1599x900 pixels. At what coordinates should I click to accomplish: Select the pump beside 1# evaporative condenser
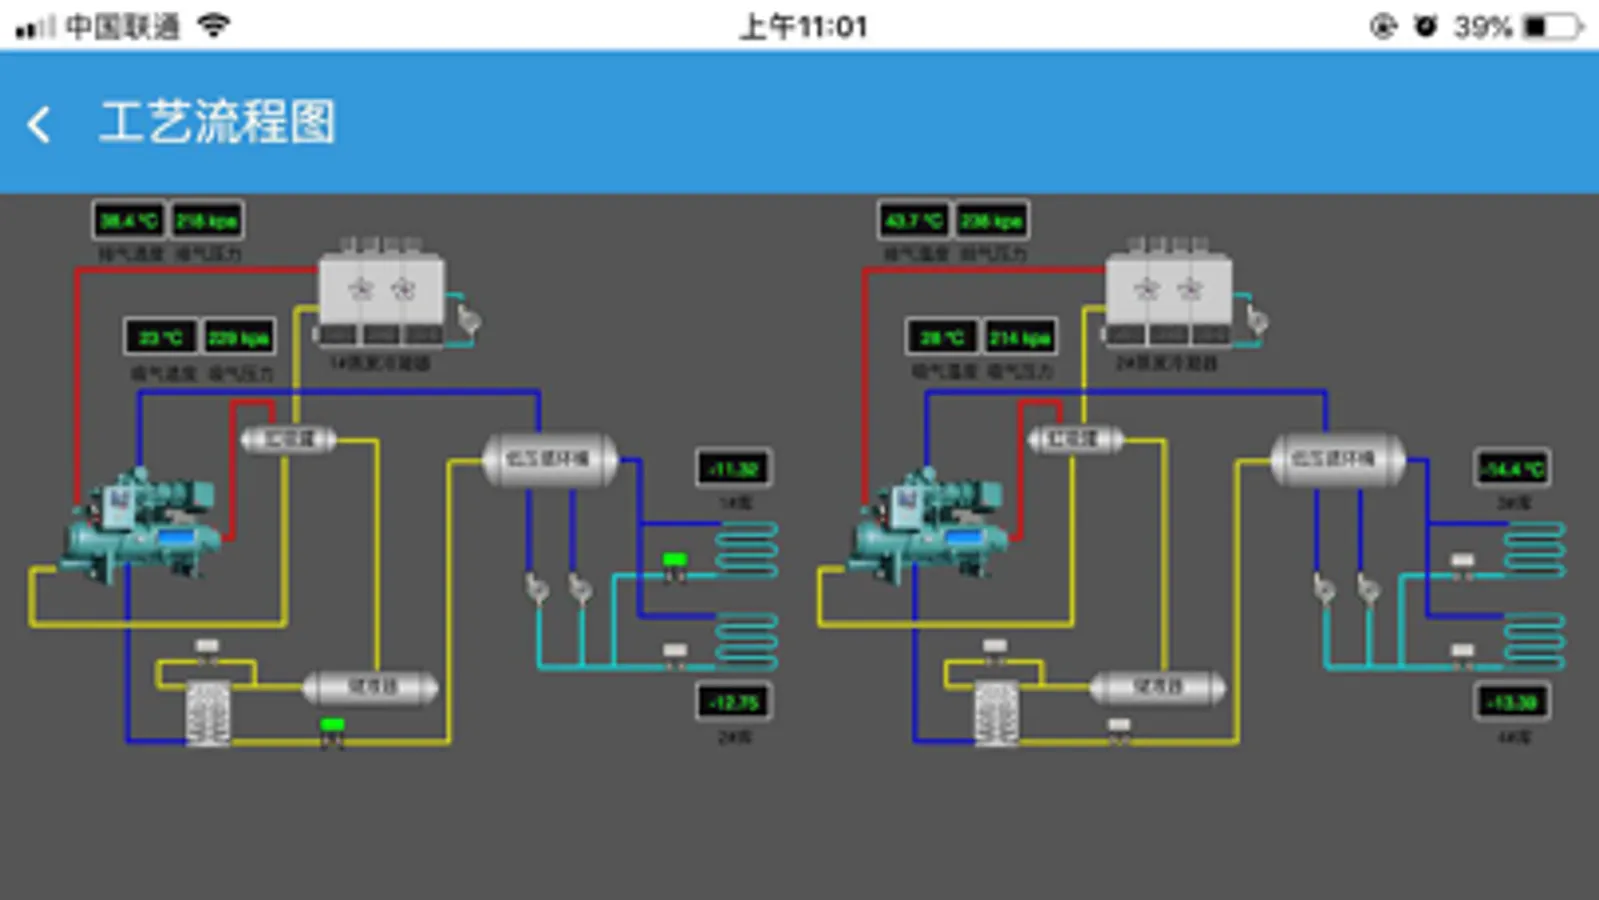pyautogui.click(x=469, y=319)
